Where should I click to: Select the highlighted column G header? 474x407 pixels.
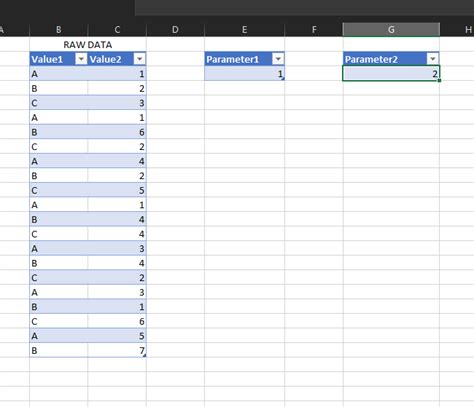tap(391, 30)
